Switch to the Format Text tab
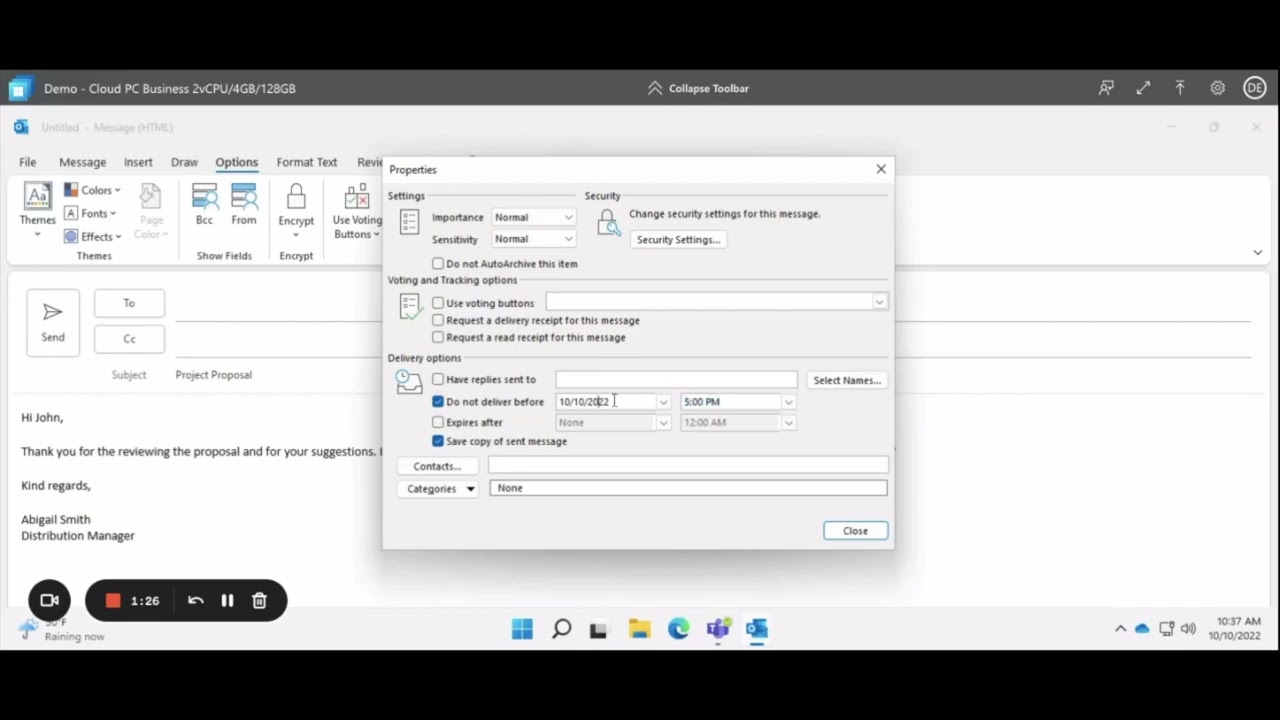The height and width of the screenshot is (720, 1280). coord(307,162)
